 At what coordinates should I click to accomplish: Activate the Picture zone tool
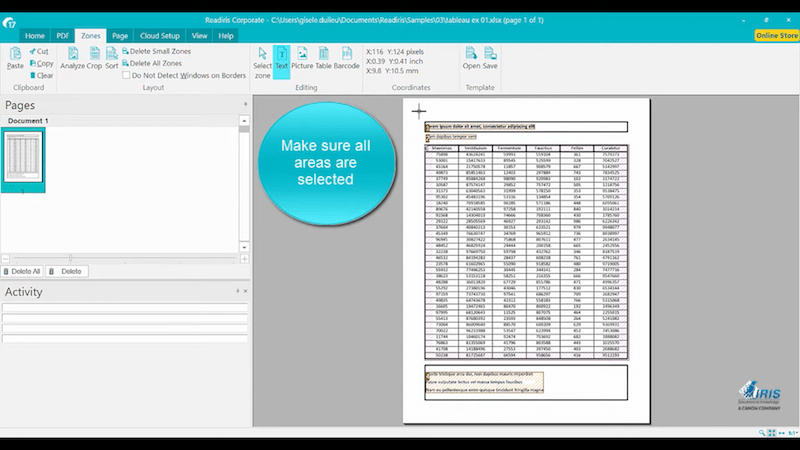302,58
